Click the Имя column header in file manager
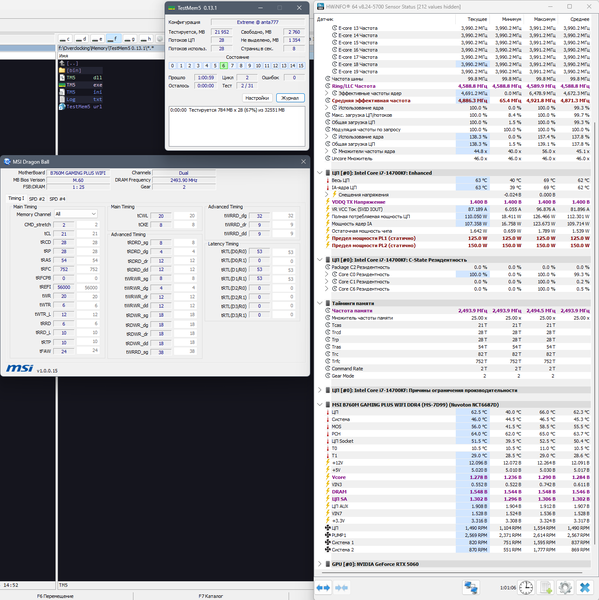 pos(64,56)
